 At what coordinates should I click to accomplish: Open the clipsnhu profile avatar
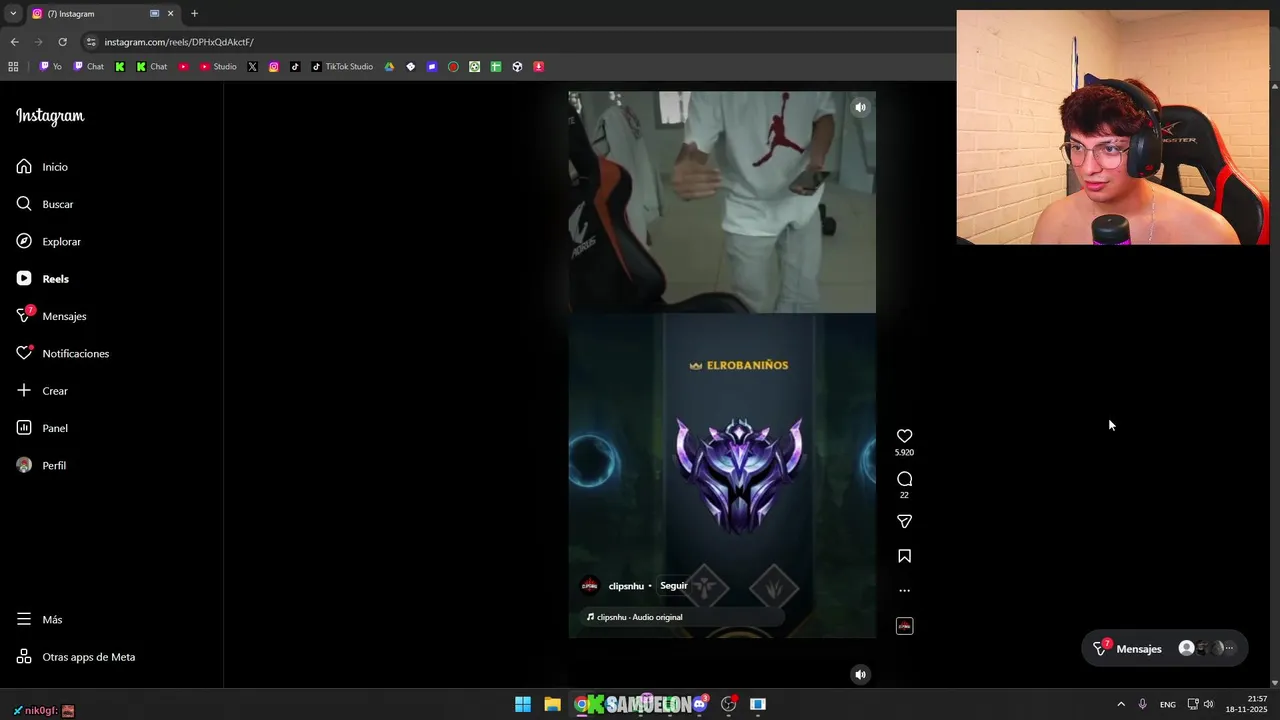[590, 586]
